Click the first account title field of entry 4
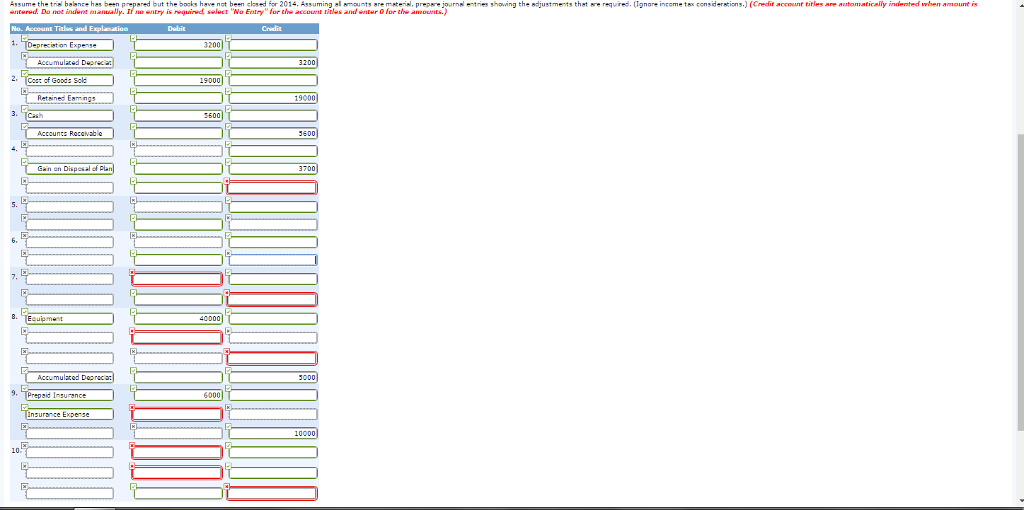This screenshot has width=1024, height=510. (70, 151)
